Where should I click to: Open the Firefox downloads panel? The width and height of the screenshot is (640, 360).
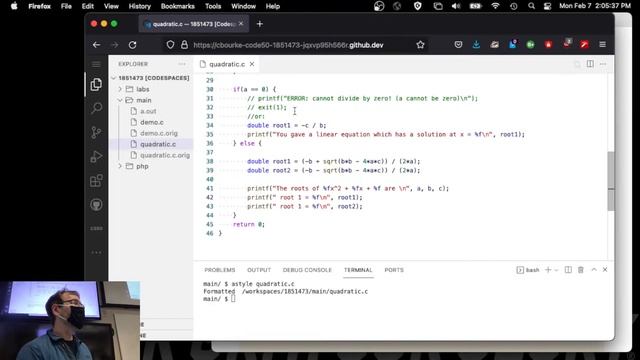(x=476, y=44)
